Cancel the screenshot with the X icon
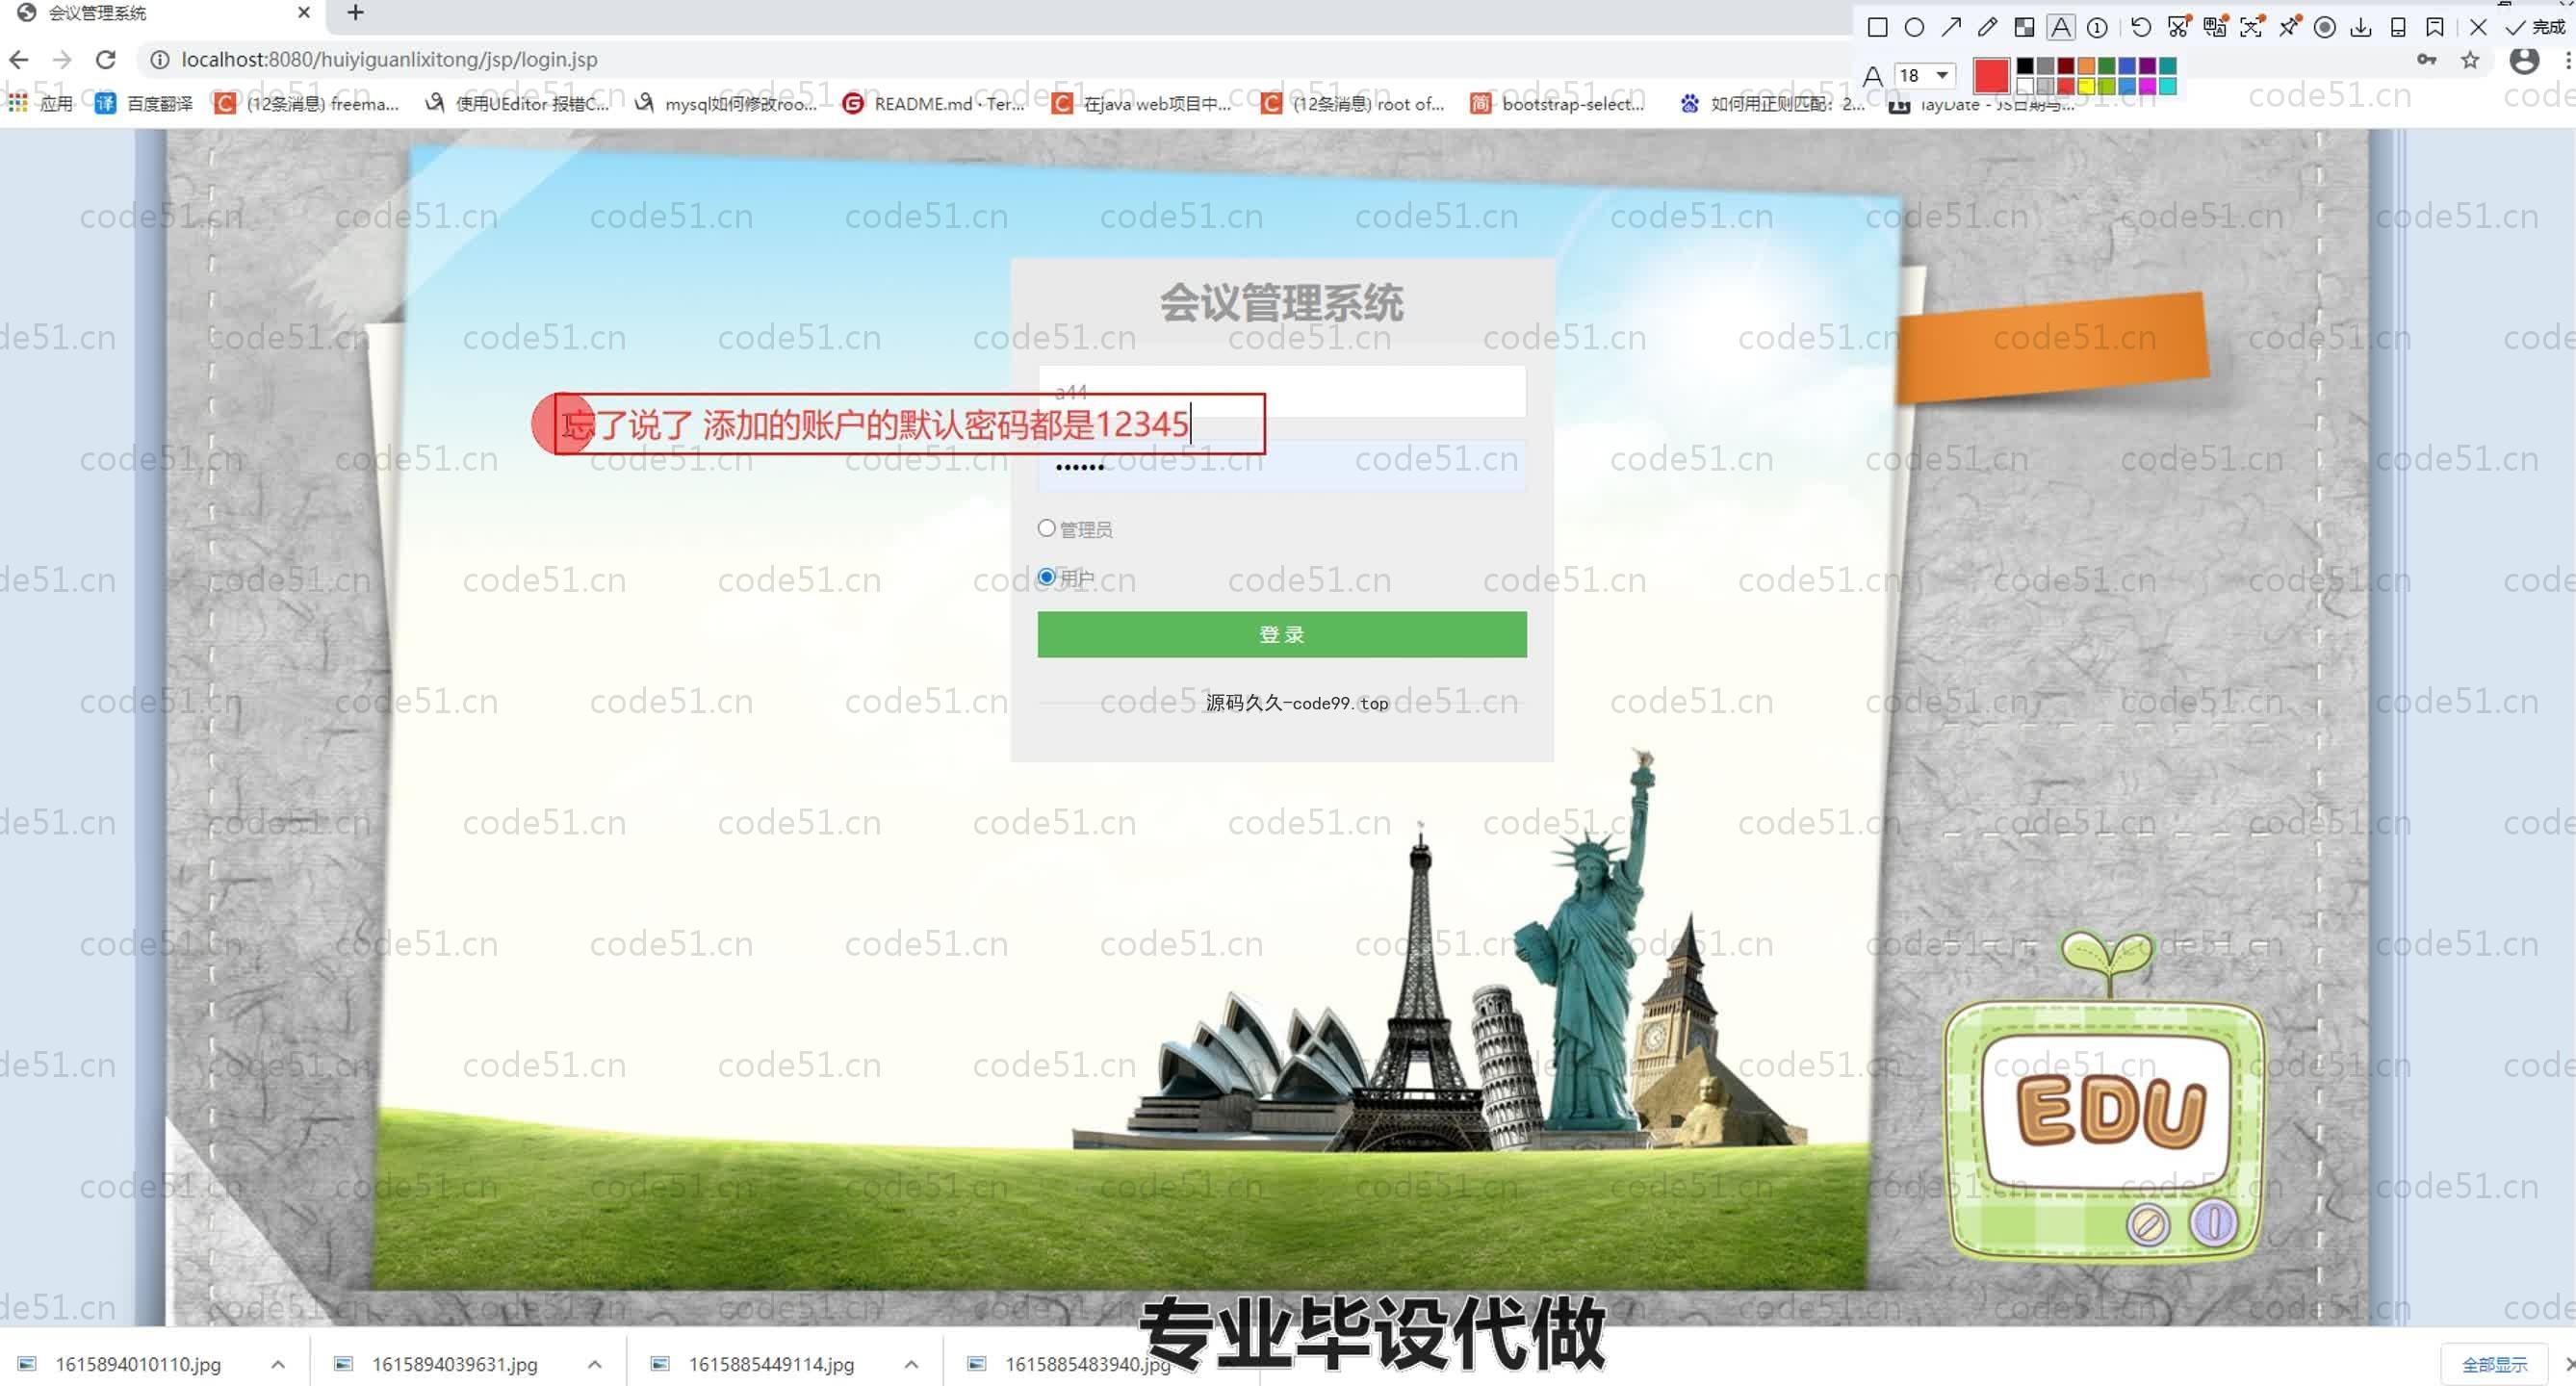Viewport: 2576px width, 1386px height. (x=2478, y=28)
